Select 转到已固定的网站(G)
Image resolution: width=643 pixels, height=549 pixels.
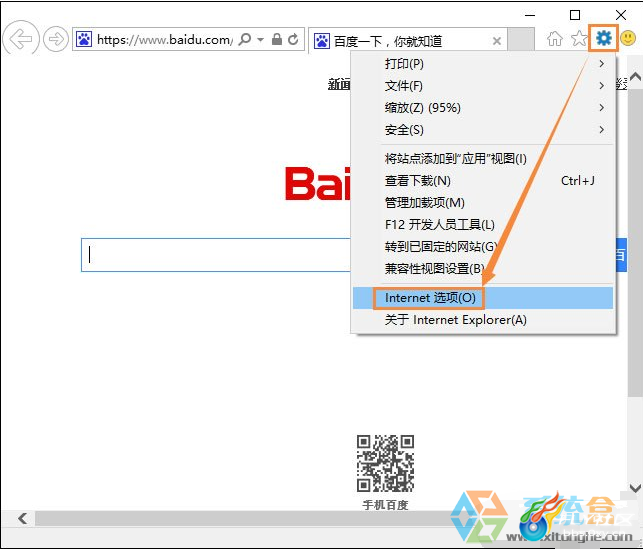coord(483,246)
